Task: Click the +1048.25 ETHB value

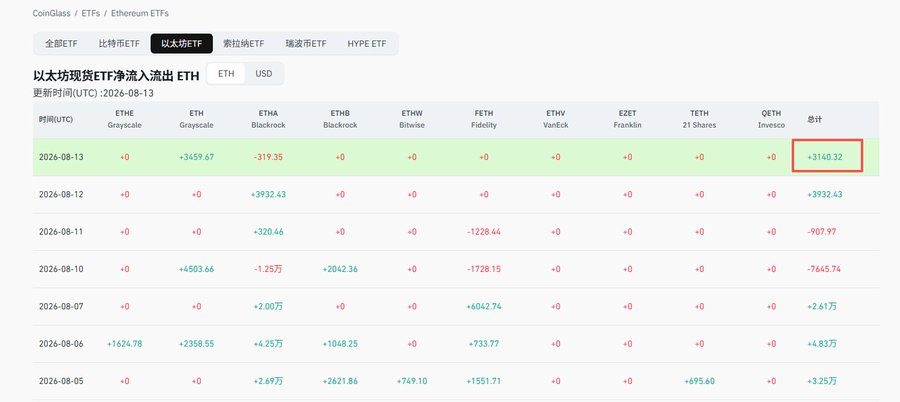Action: [340, 343]
